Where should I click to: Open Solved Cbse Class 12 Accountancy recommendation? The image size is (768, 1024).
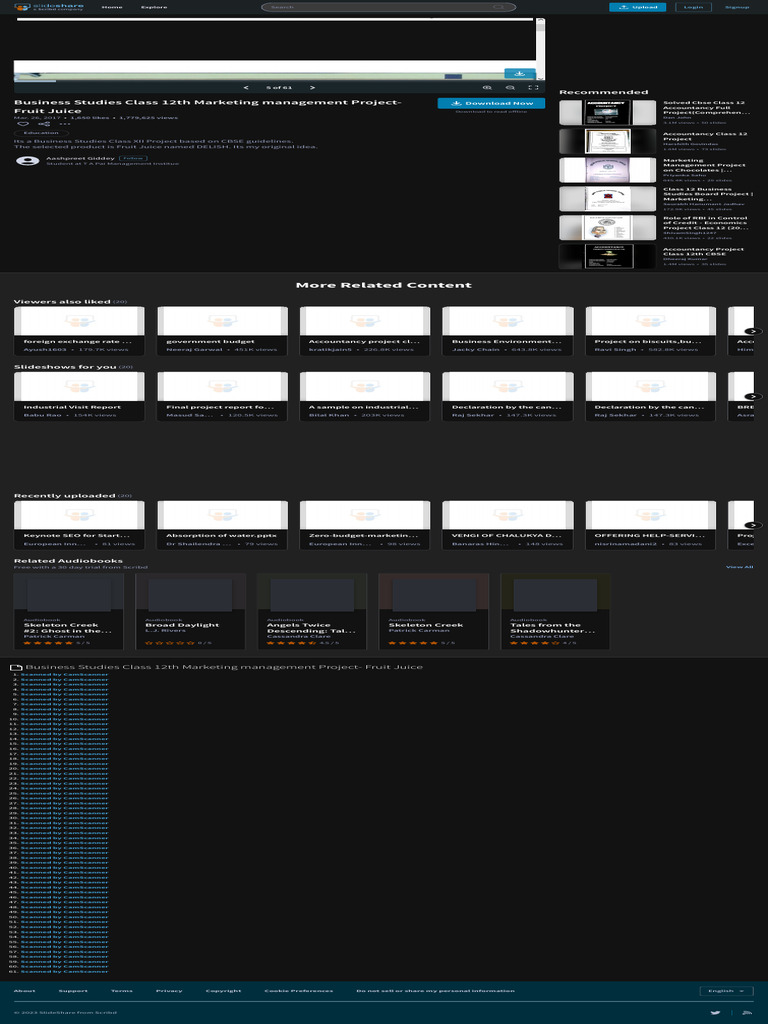click(x=654, y=112)
